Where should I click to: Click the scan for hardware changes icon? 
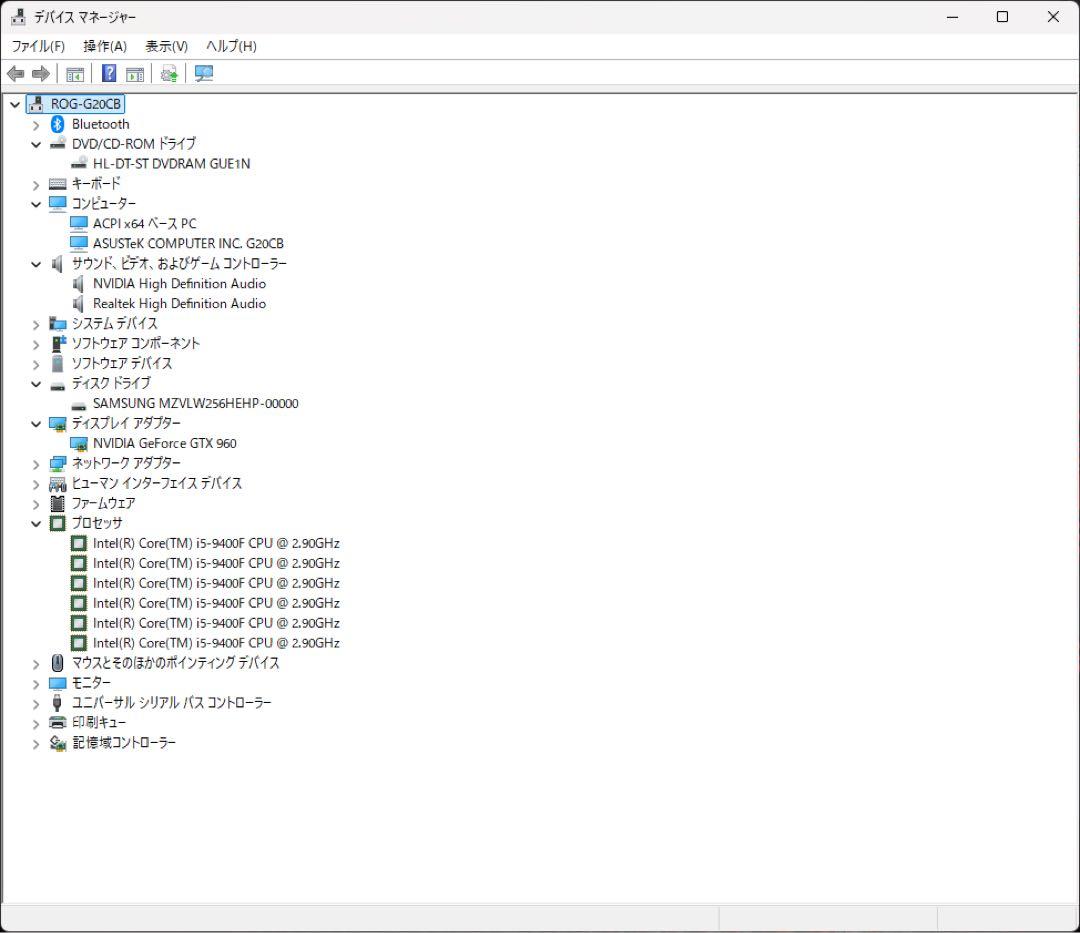coord(203,74)
